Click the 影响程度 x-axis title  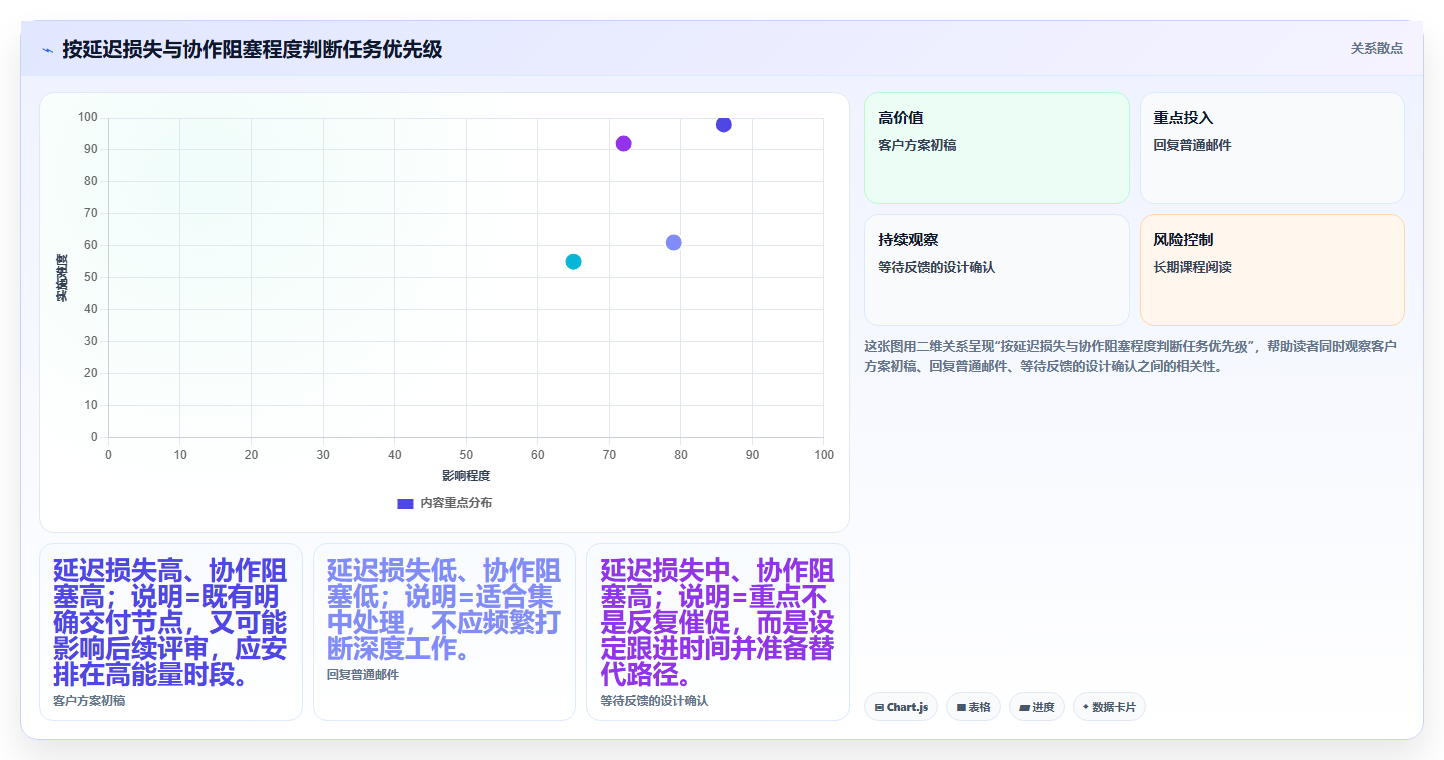[x=466, y=475]
